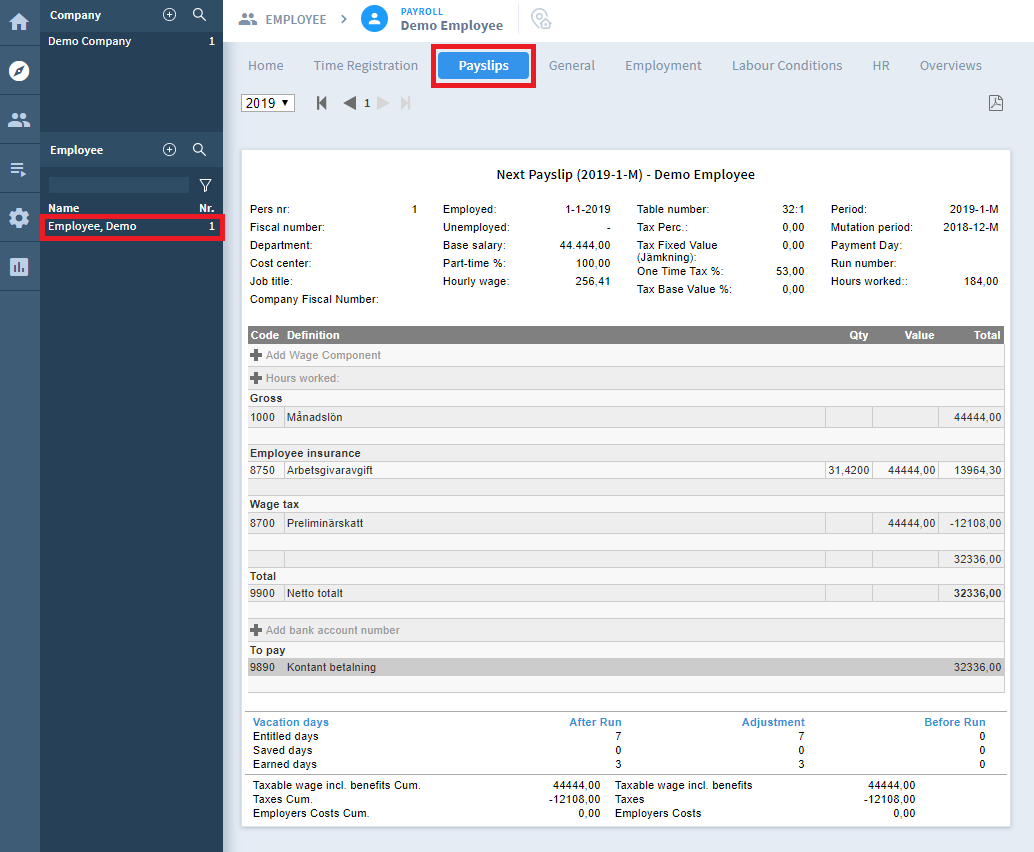Click the employee list filter funnel icon
The width and height of the screenshot is (1034, 852).
[x=205, y=185]
